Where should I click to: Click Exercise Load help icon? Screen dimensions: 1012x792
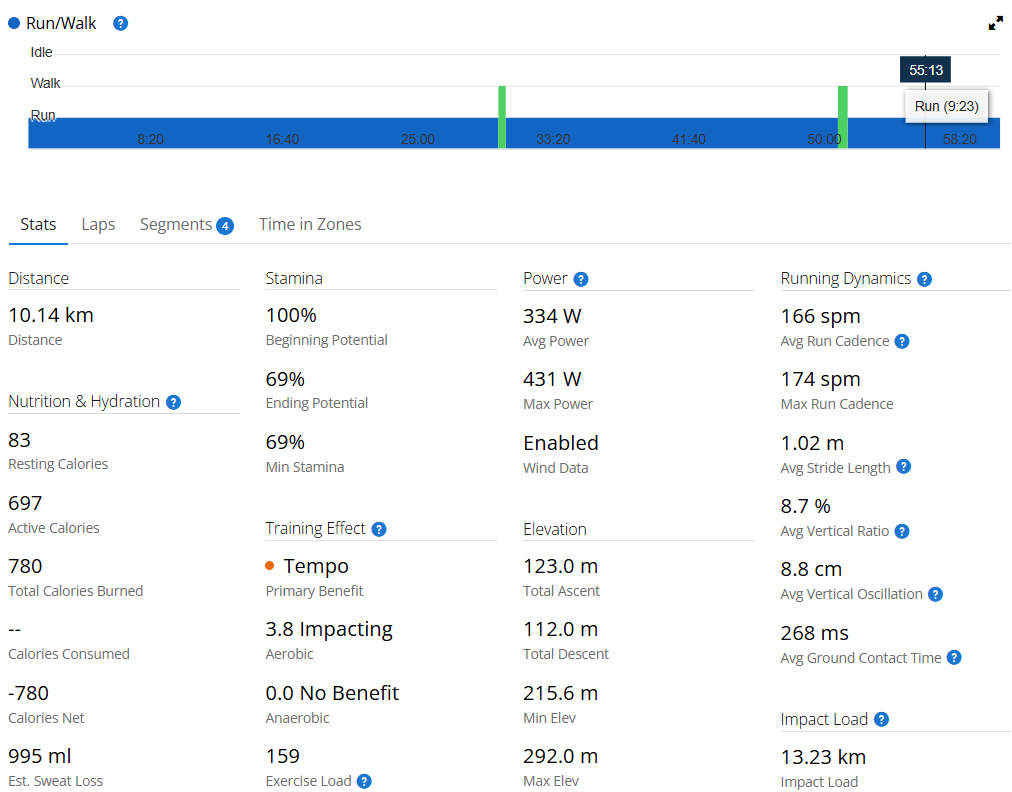[x=364, y=781]
